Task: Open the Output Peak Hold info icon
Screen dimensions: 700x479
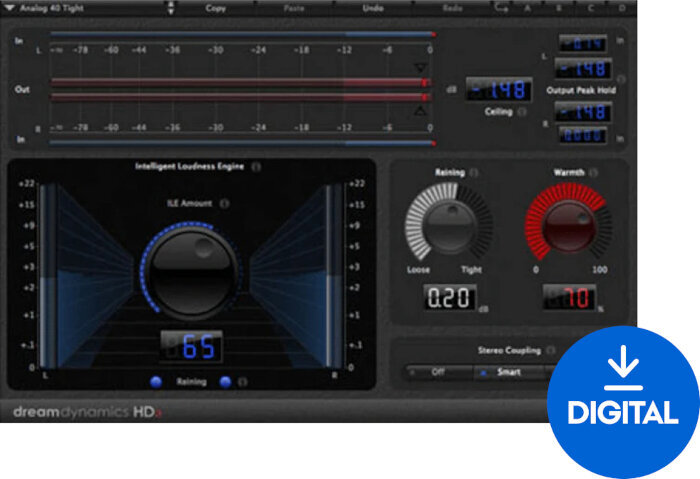Action: click(621, 79)
